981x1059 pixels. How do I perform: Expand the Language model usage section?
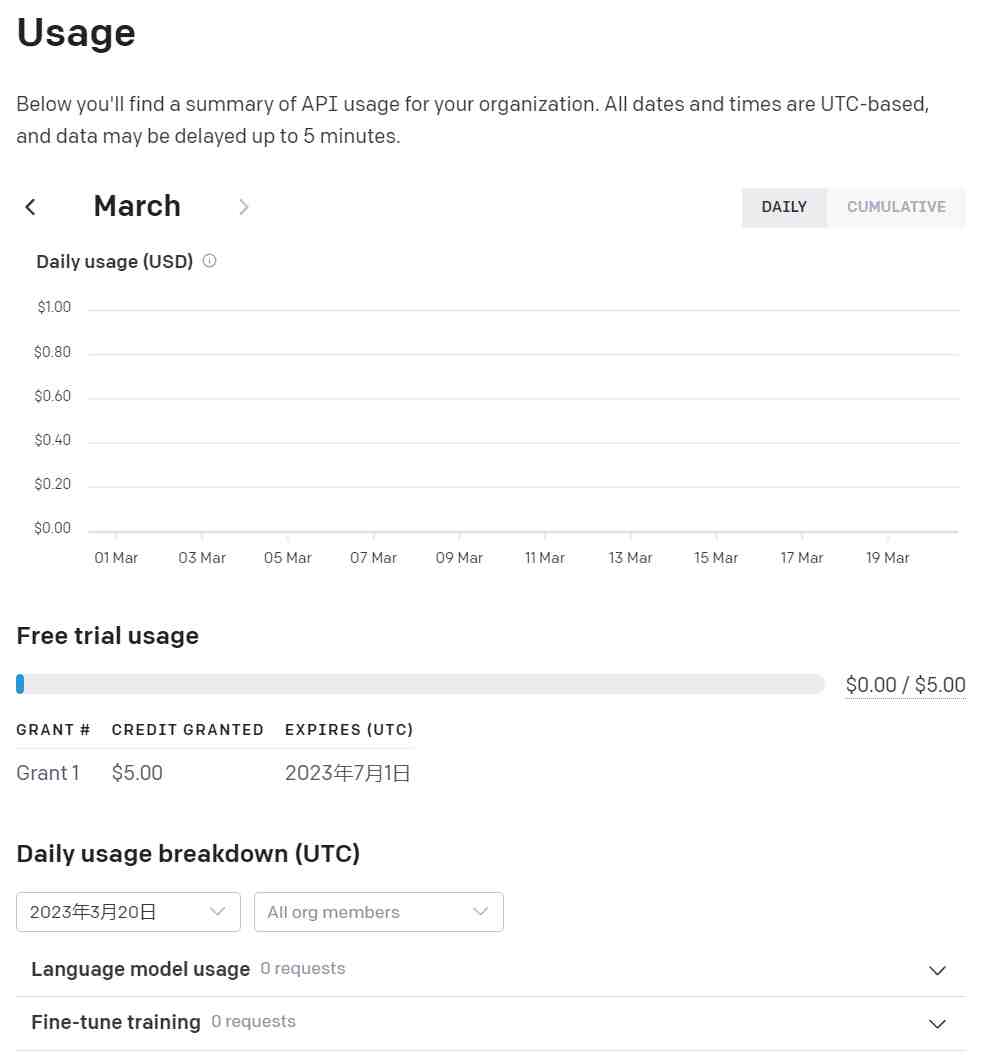click(x=140, y=969)
